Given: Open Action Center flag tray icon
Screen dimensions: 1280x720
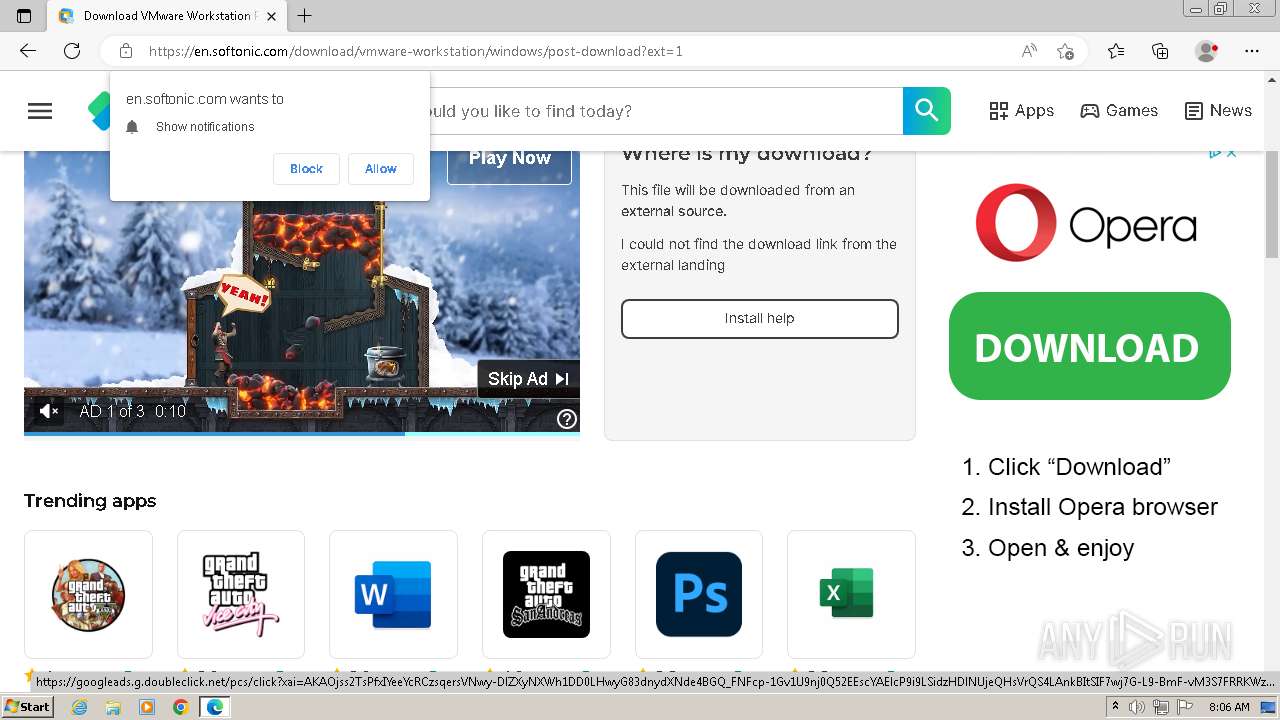Looking at the screenshot, I should pyautogui.click(x=1185, y=707).
